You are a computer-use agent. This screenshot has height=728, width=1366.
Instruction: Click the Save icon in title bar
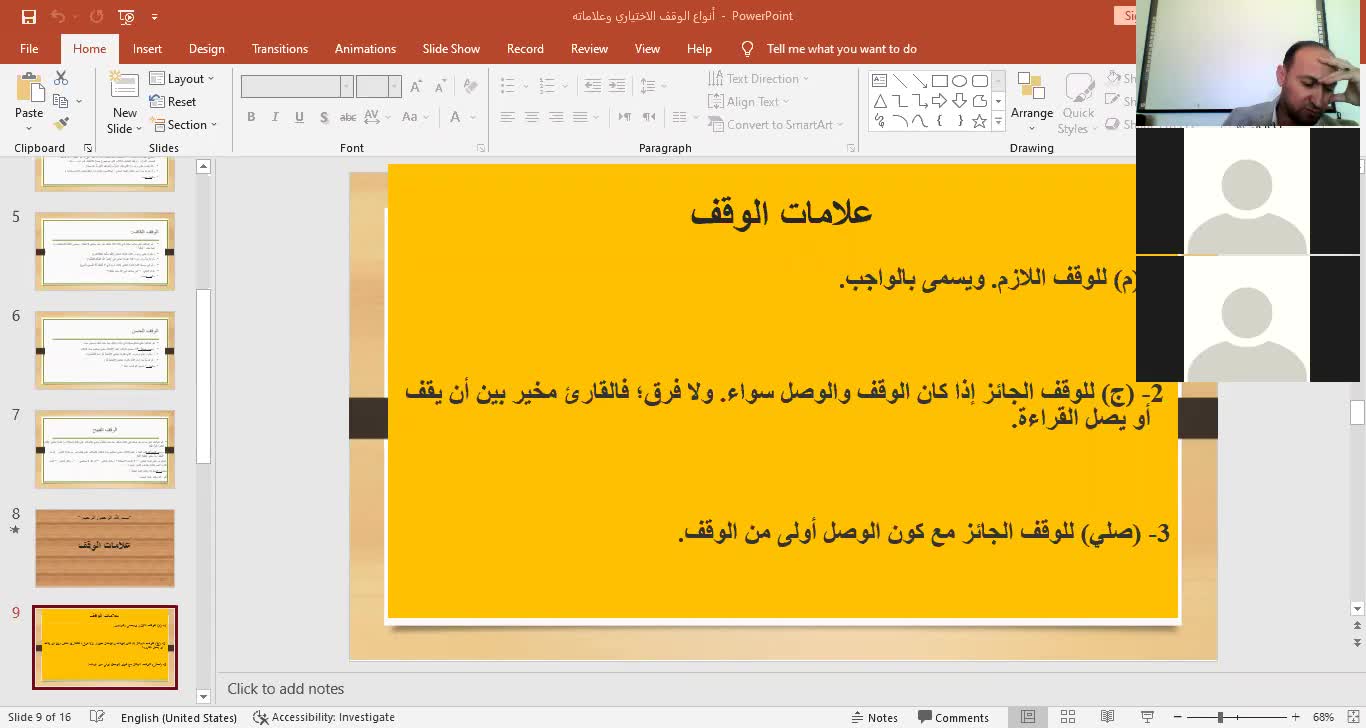pyautogui.click(x=28, y=16)
